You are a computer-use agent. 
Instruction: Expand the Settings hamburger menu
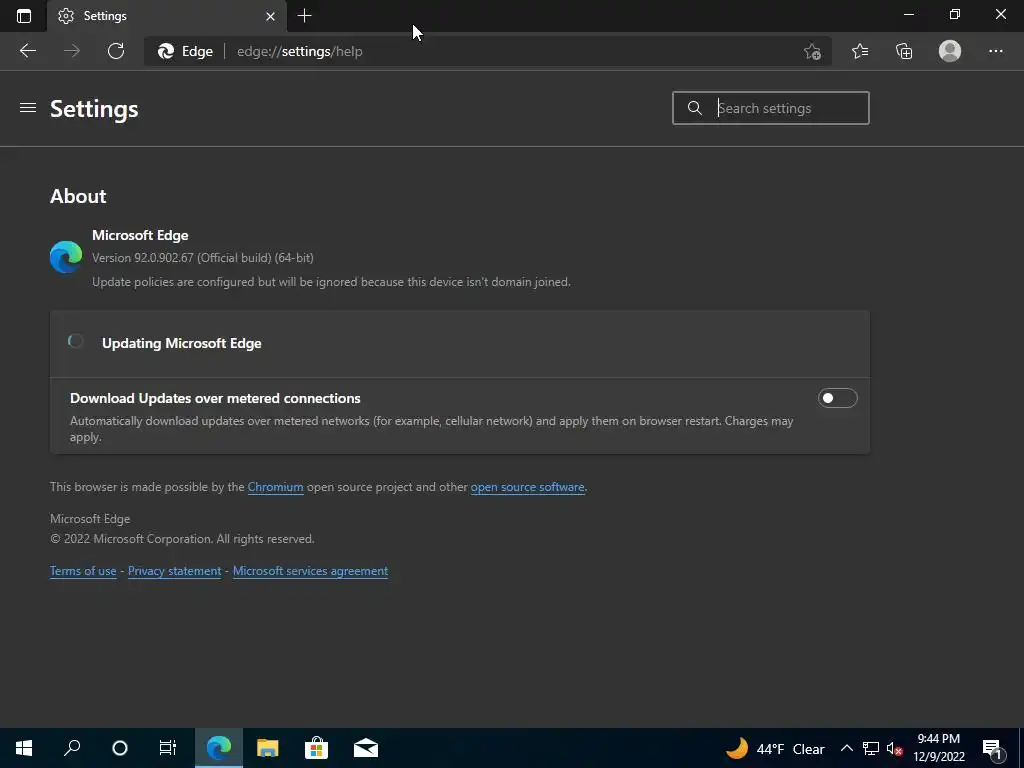[27, 108]
